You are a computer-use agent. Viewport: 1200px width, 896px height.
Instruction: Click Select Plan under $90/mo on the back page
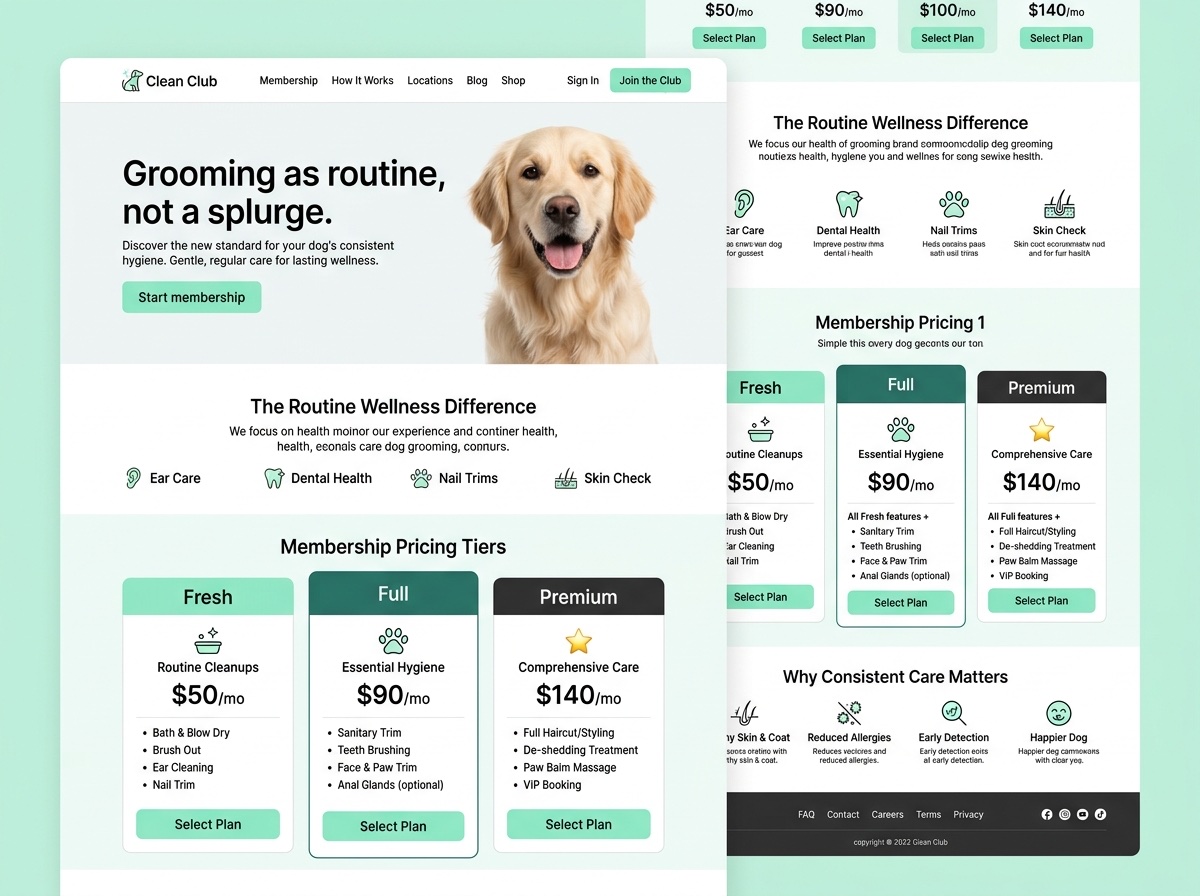[839, 38]
